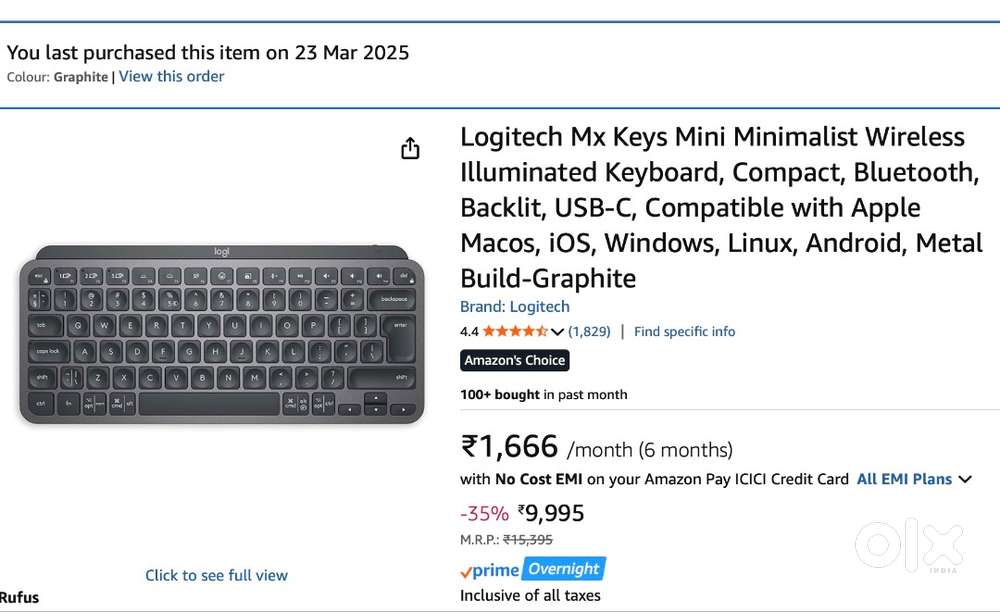The width and height of the screenshot is (1000, 612).
Task: Click the Amazon's Choice badge
Action: pos(514,360)
